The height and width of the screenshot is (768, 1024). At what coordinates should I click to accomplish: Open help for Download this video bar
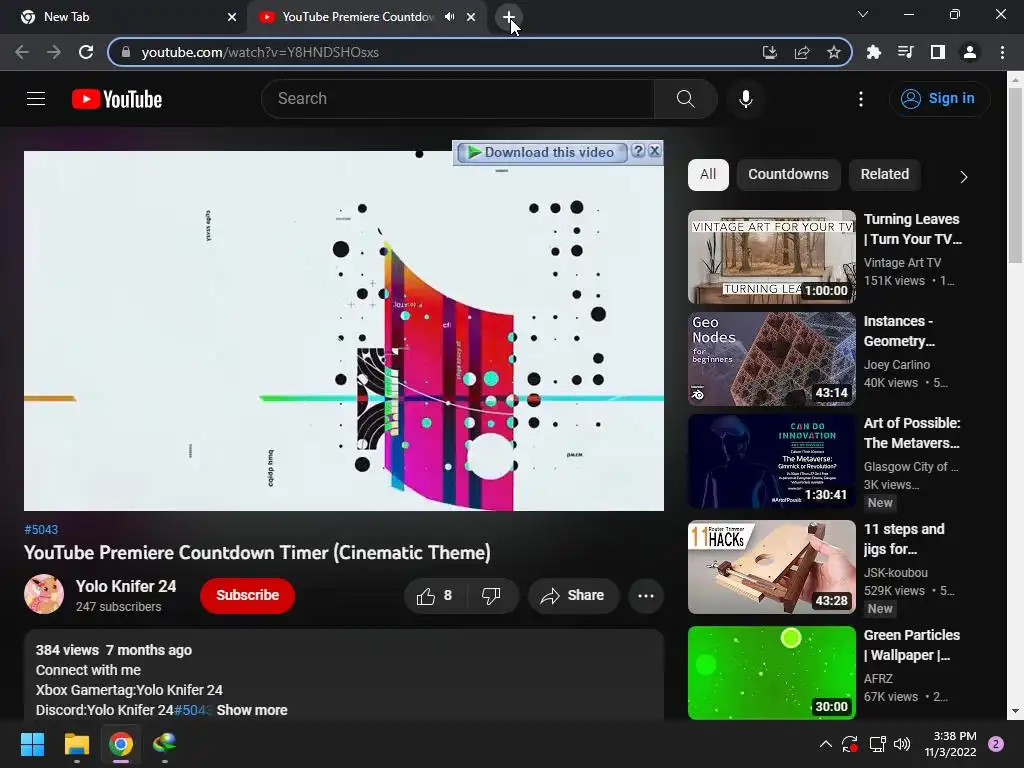[638, 152]
